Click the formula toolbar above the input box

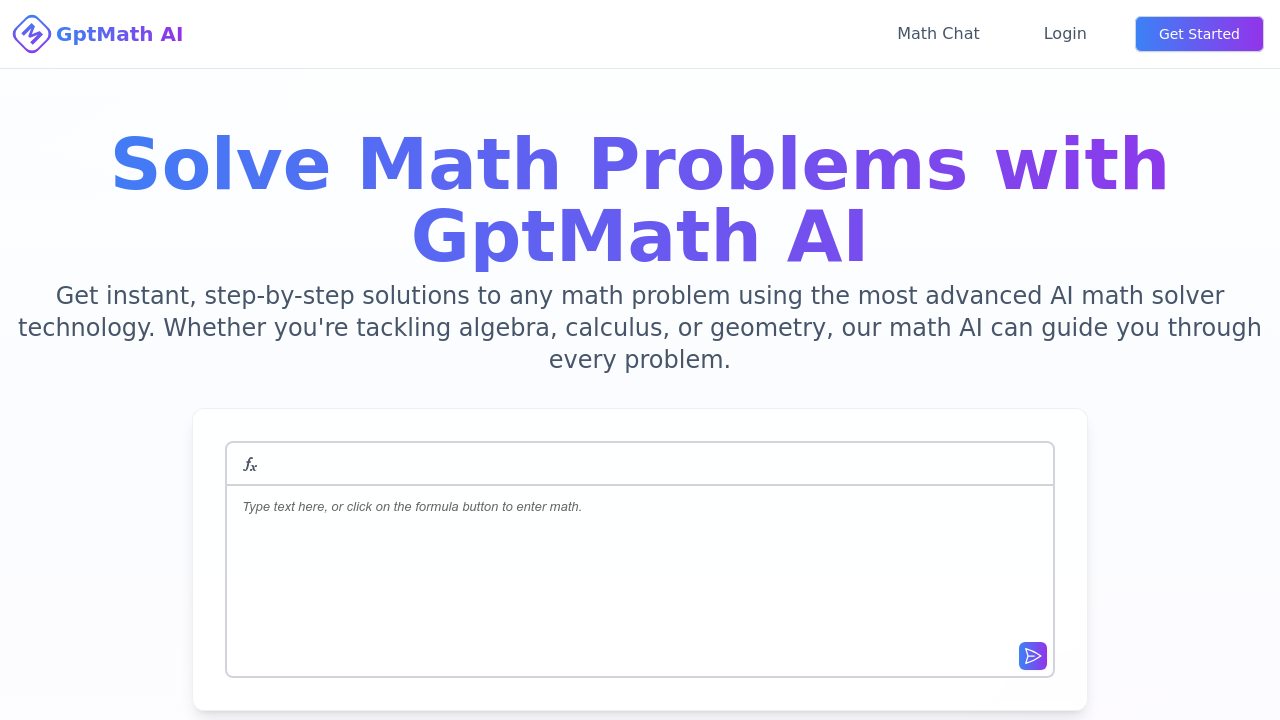coord(639,463)
